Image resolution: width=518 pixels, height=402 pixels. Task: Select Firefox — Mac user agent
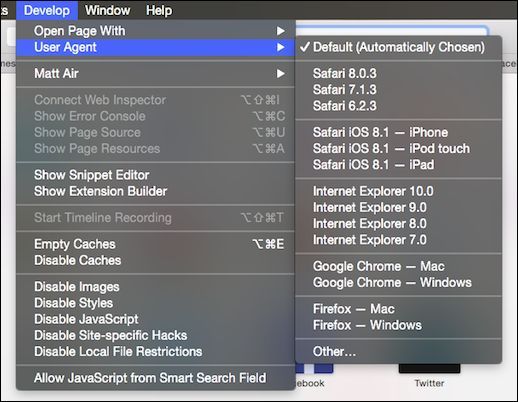(x=398, y=309)
